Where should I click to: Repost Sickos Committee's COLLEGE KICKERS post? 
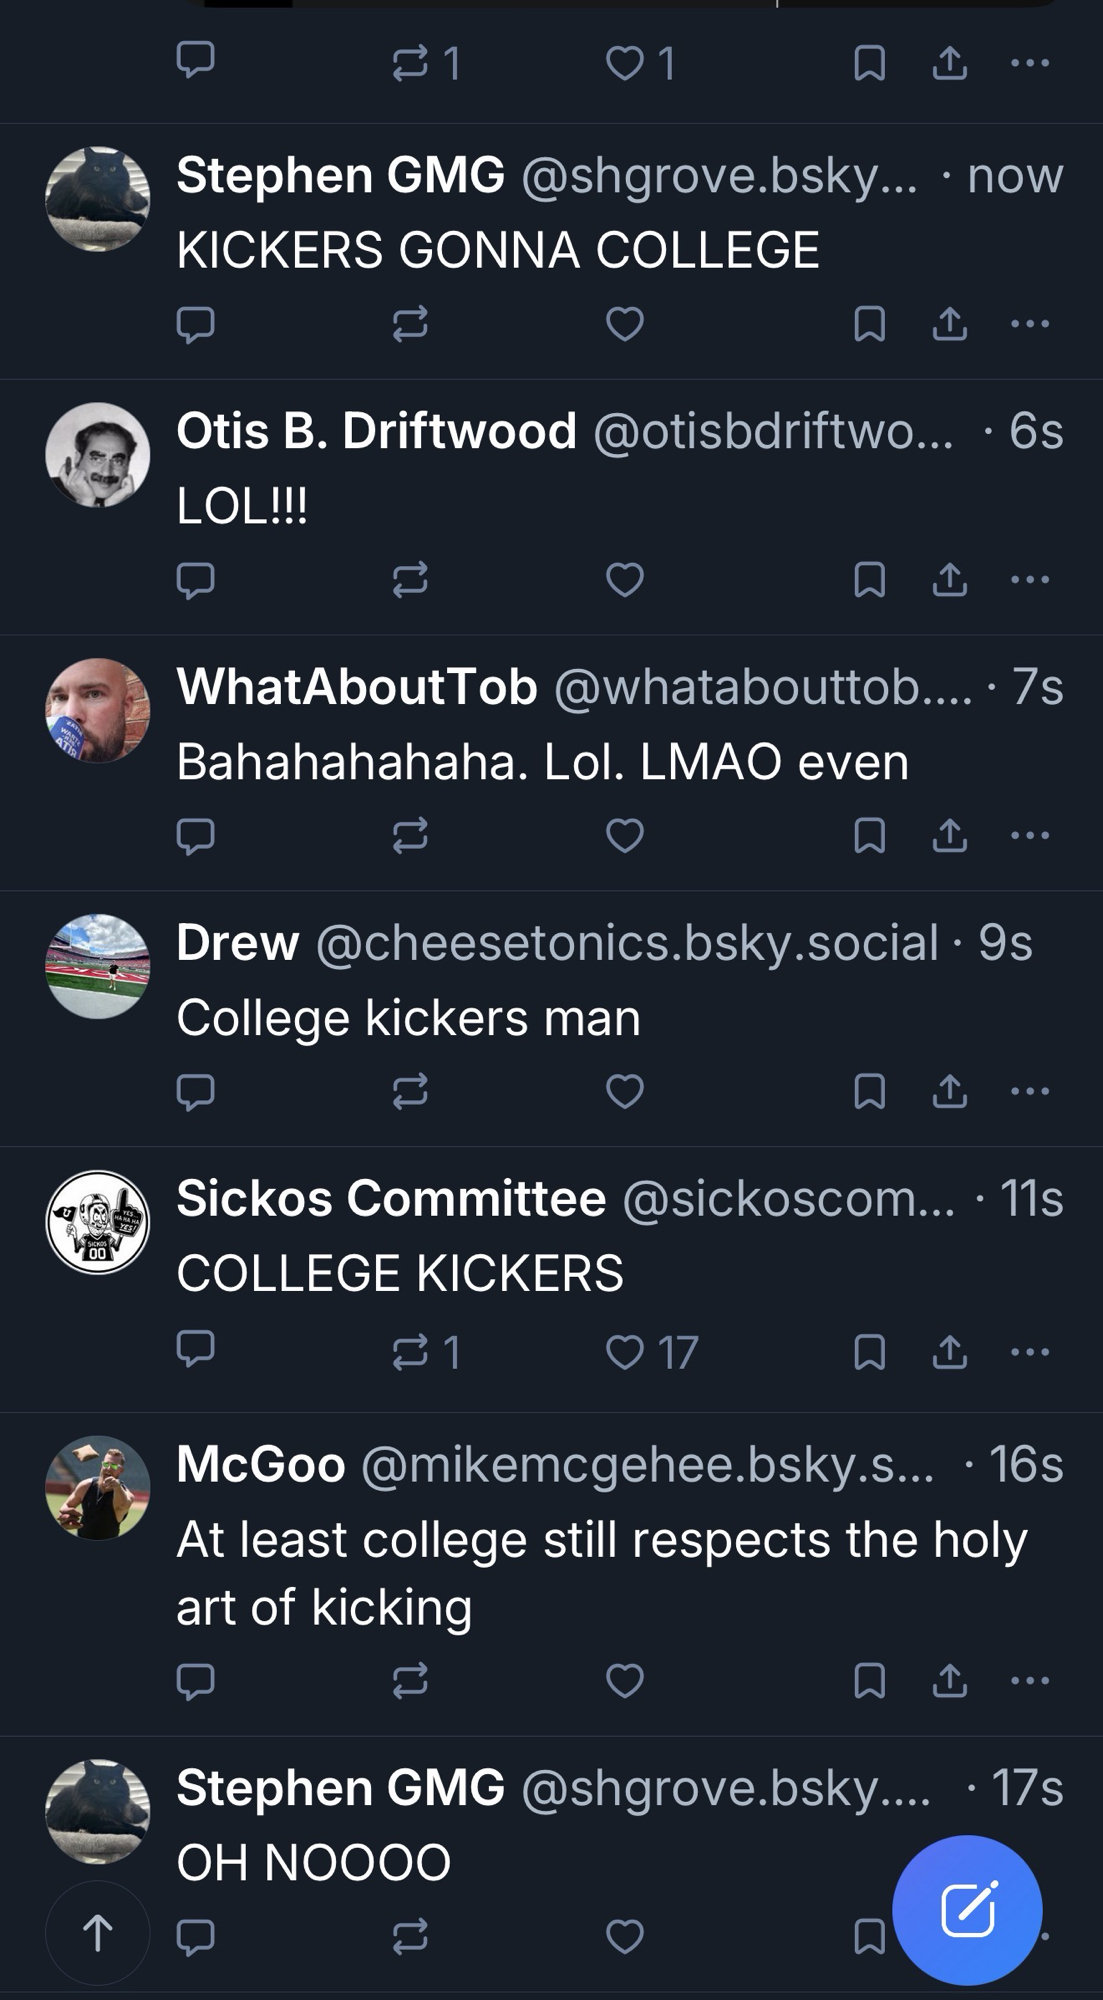(x=410, y=1352)
